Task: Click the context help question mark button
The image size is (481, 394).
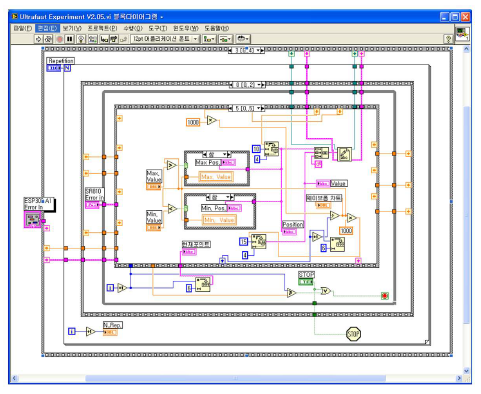Action: pyautogui.click(x=449, y=39)
